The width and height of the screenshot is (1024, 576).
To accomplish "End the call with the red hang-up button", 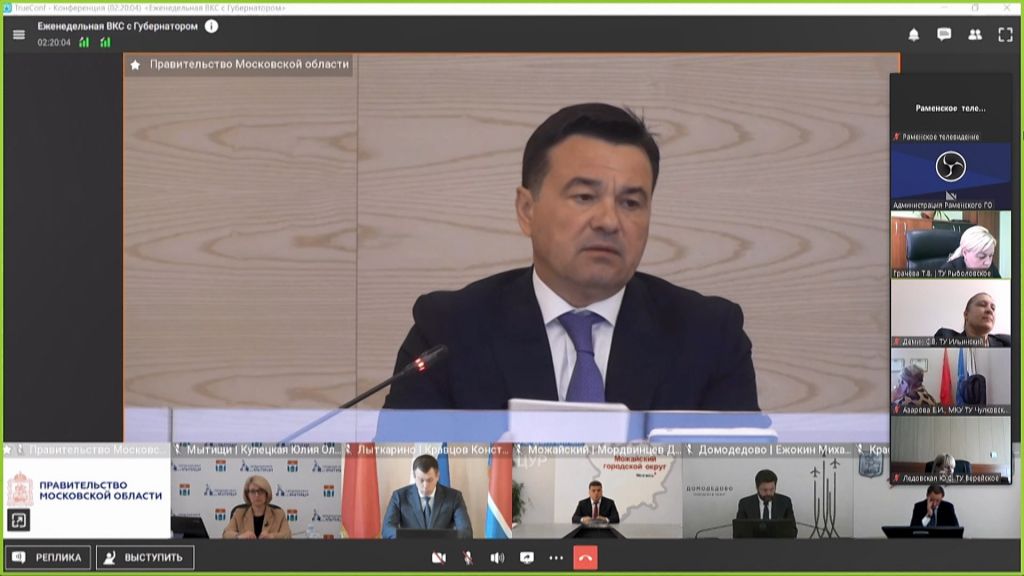I will pos(585,558).
